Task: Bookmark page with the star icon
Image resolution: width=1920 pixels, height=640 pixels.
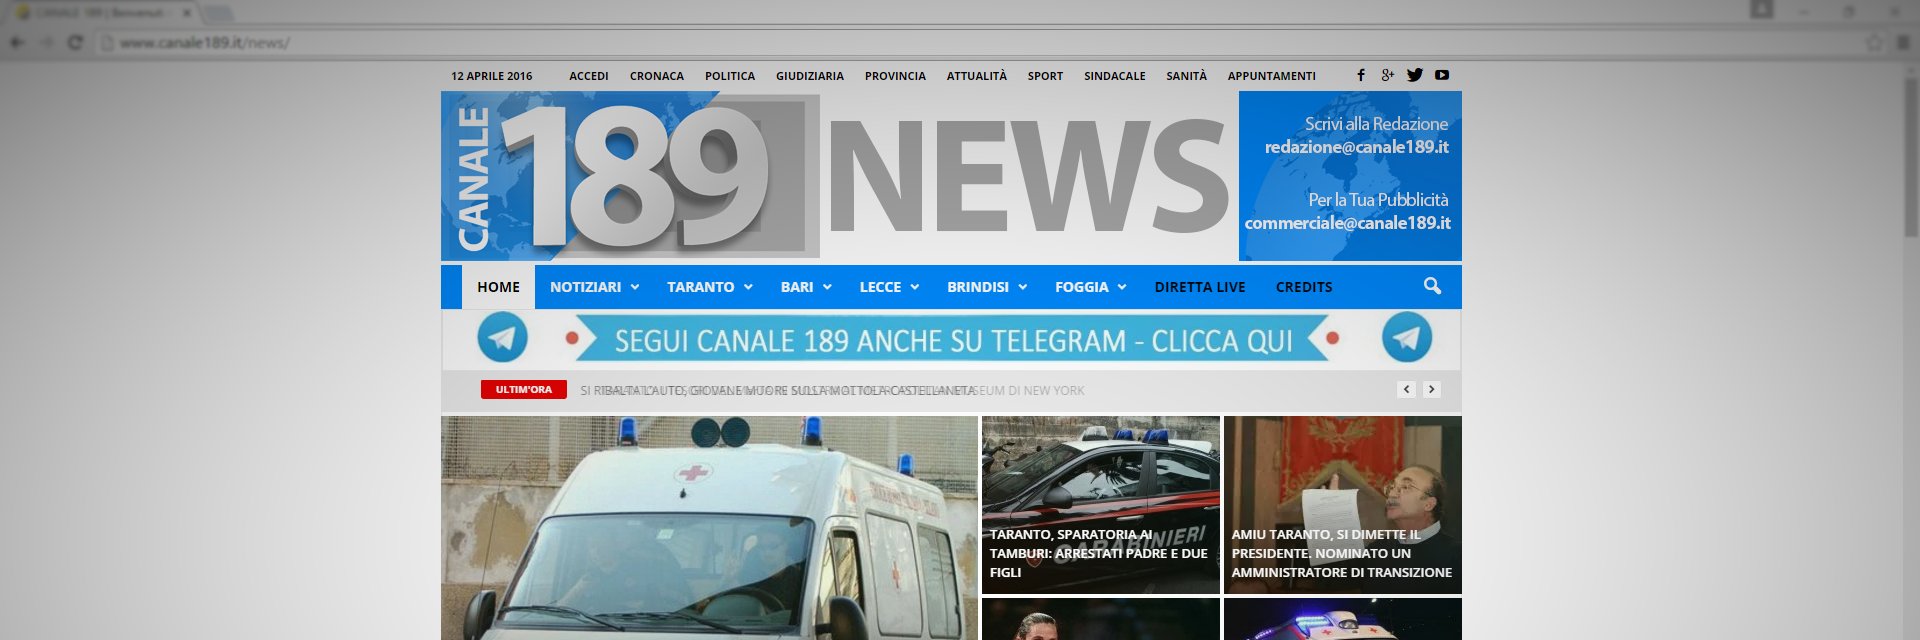Action: pyautogui.click(x=1874, y=42)
